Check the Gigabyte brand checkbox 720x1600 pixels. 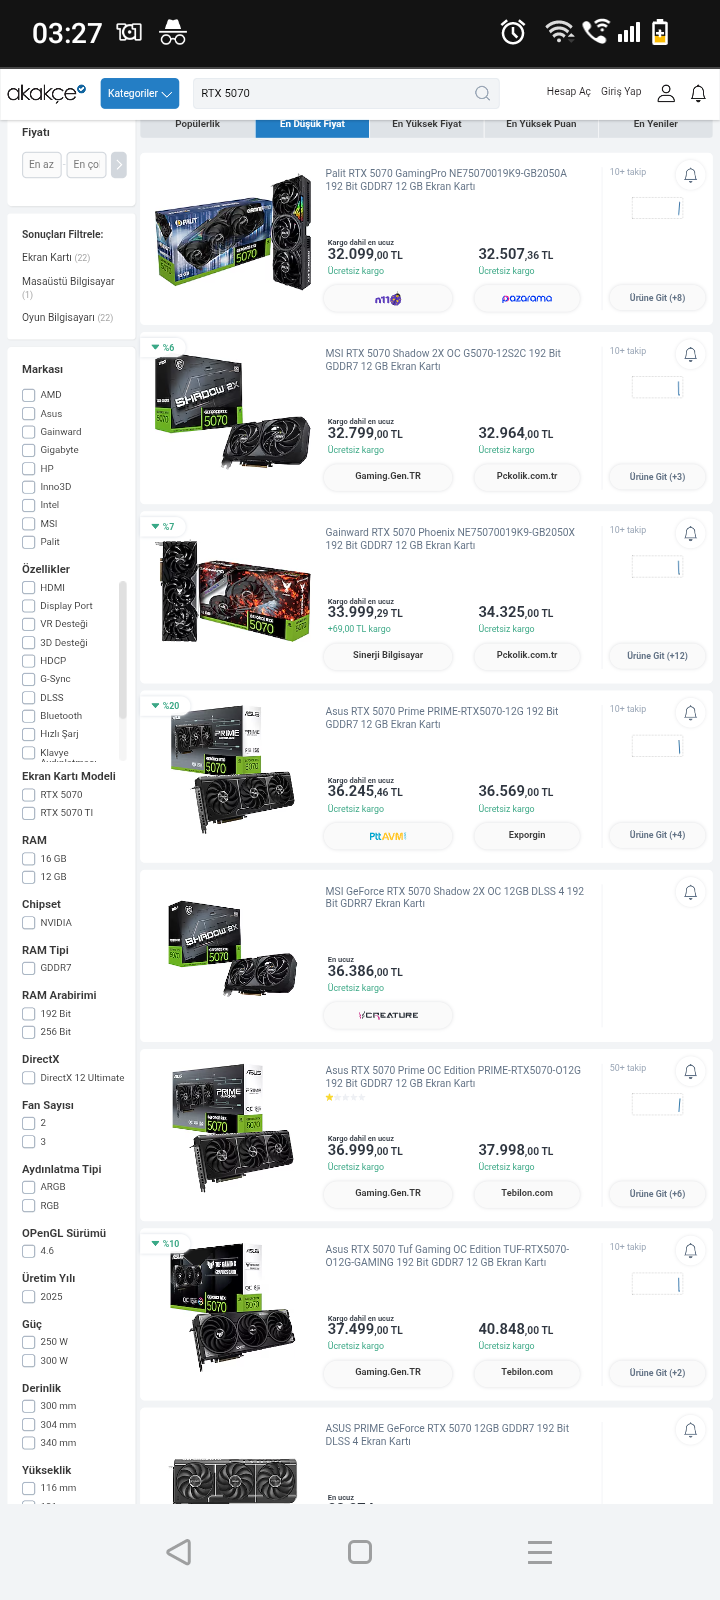[x=28, y=450]
